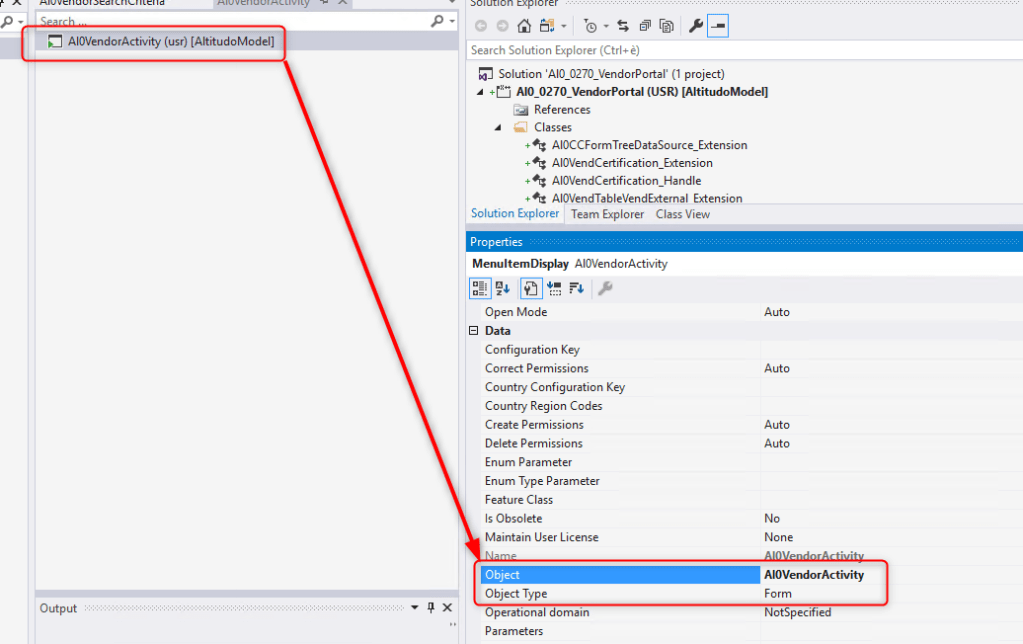
Task: Switch to the Class View tab
Action: [x=682, y=214]
